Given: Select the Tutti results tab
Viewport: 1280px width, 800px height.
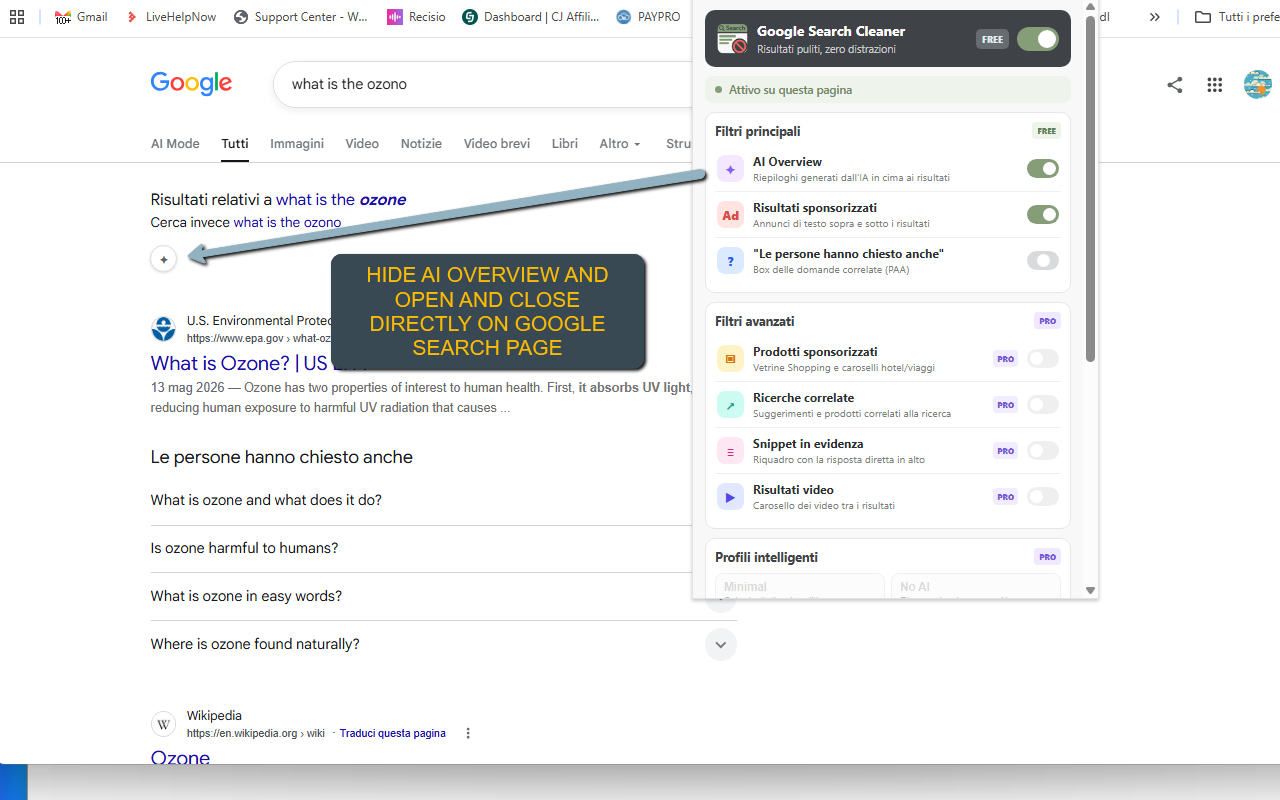Looking at the screenshot, I should click(235, 143).
